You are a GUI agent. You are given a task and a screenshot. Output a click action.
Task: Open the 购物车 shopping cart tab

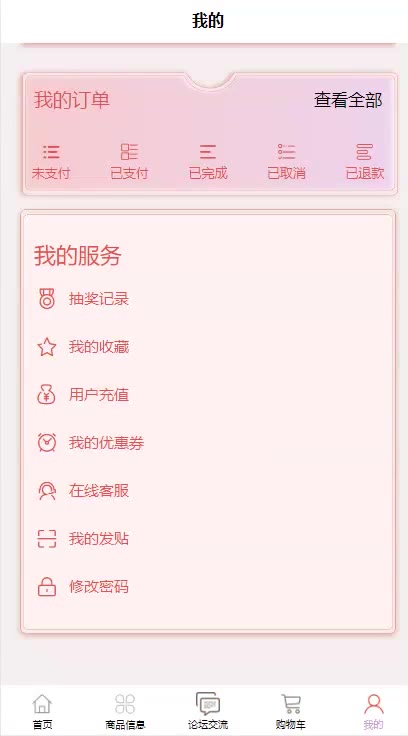click(x=291, y=712)
